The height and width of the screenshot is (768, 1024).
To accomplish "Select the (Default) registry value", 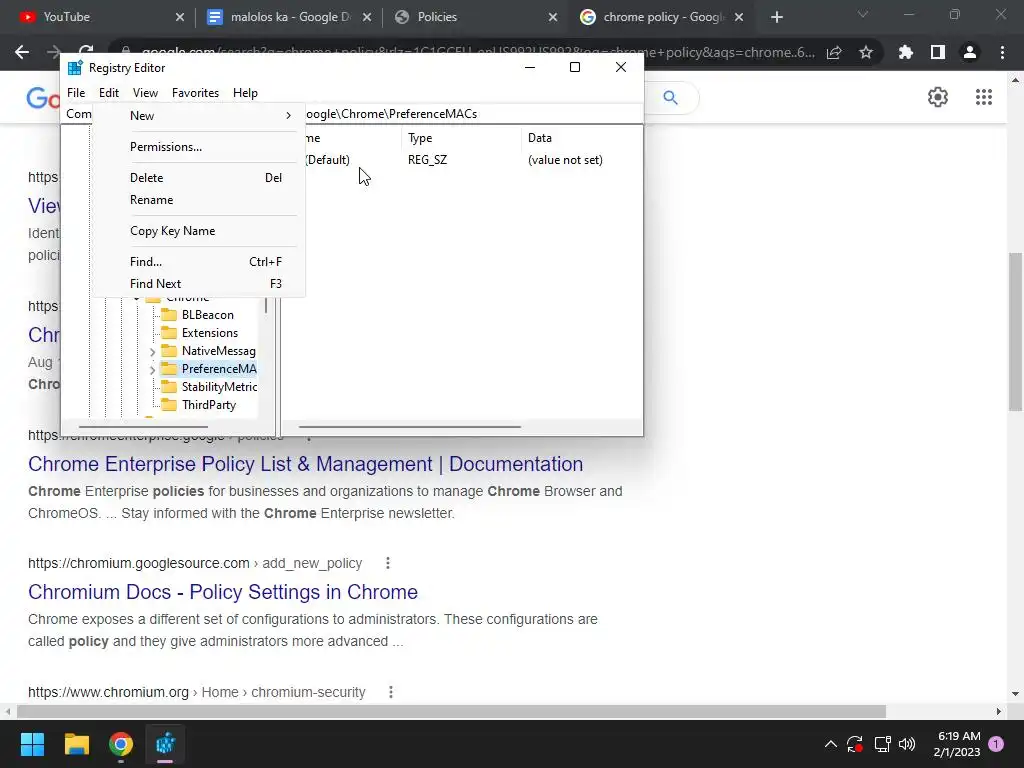I will tap(327, 160).
